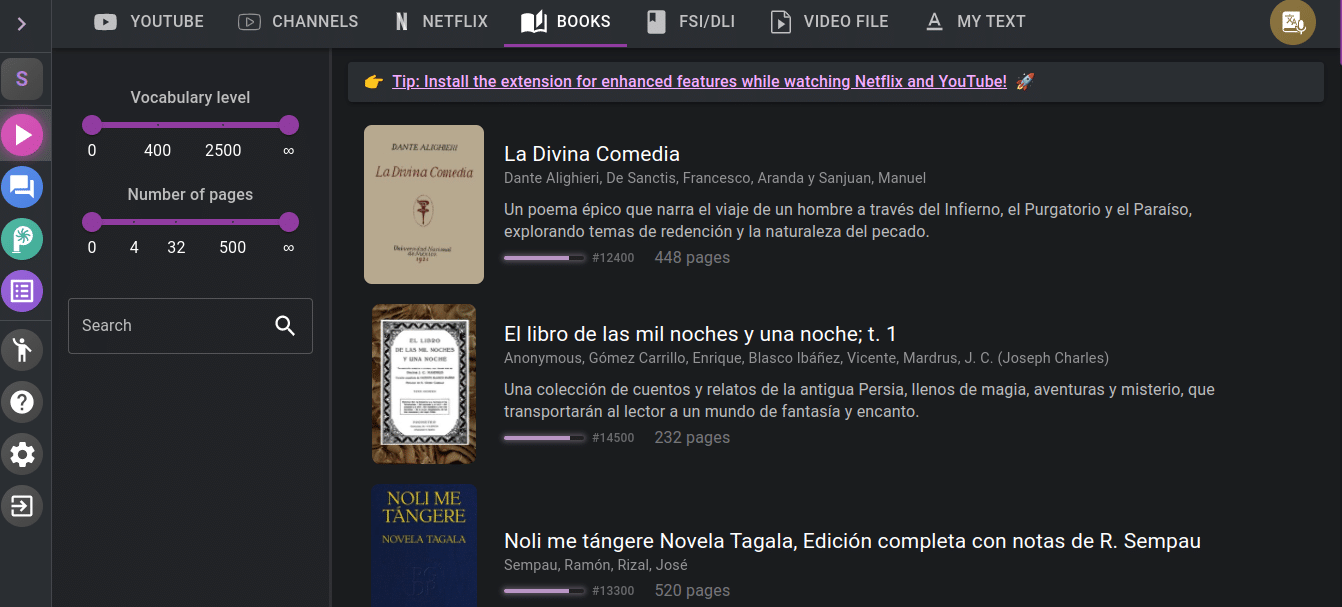Open the help question mark icon
This screenshot has width=1342, height=607.
tap(22, 402)
